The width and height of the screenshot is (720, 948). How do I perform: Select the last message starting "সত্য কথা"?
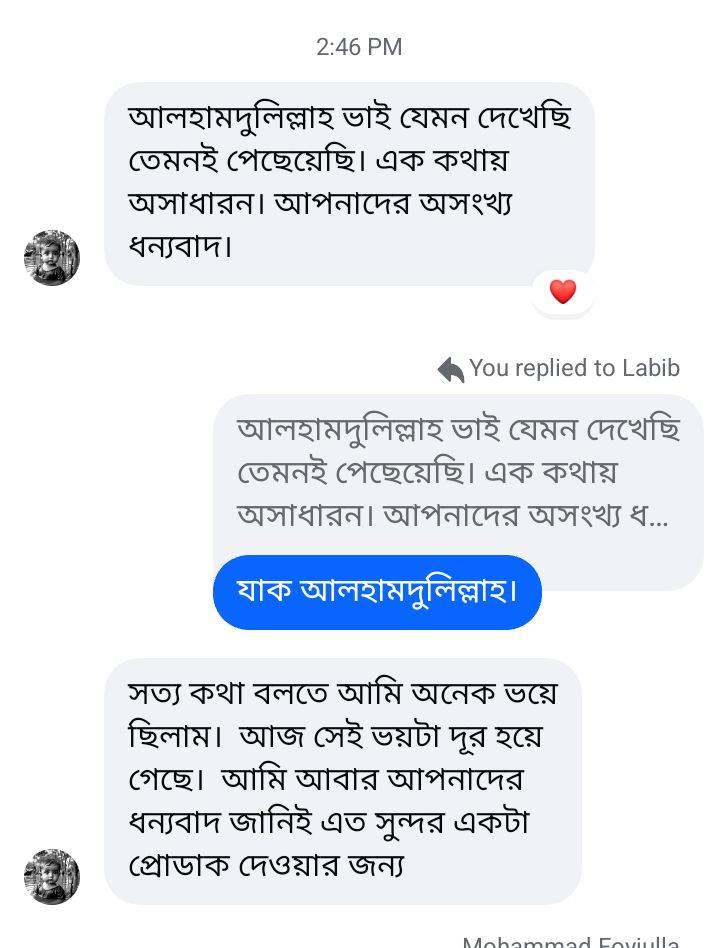pyautogui.click(x=342, y=780)
